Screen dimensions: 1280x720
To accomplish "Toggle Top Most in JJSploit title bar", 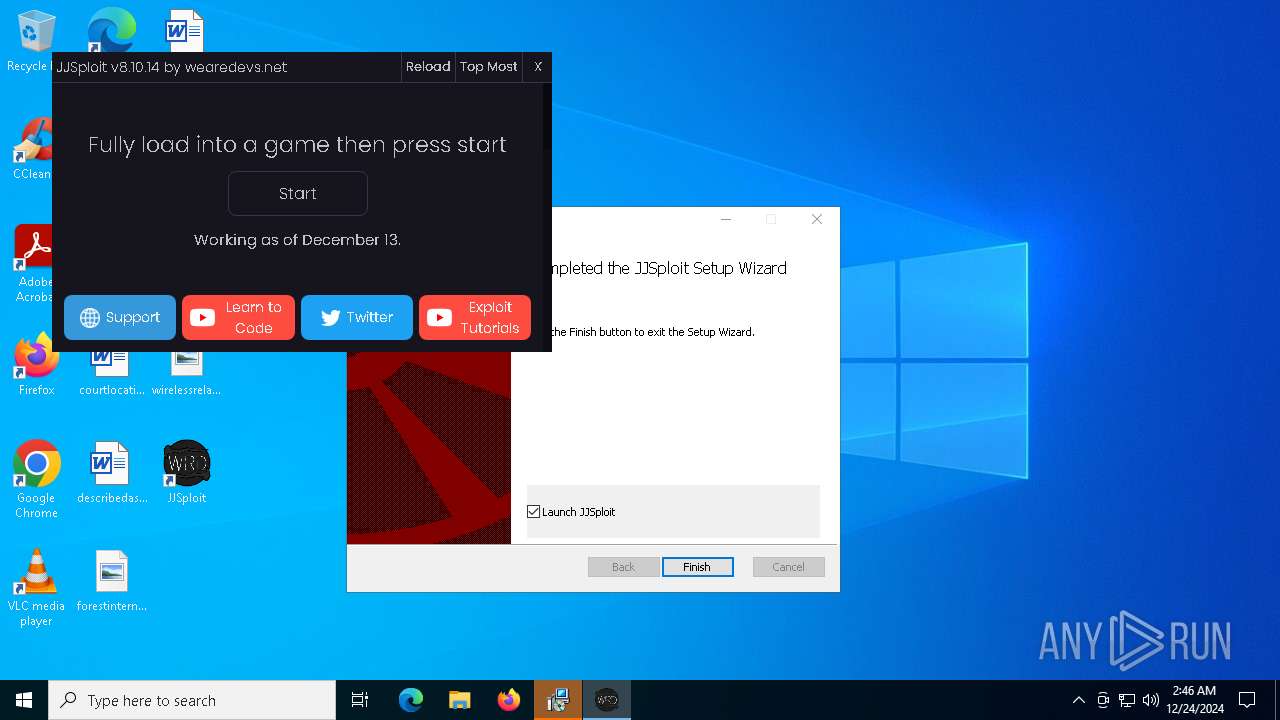I will point(489,67).
